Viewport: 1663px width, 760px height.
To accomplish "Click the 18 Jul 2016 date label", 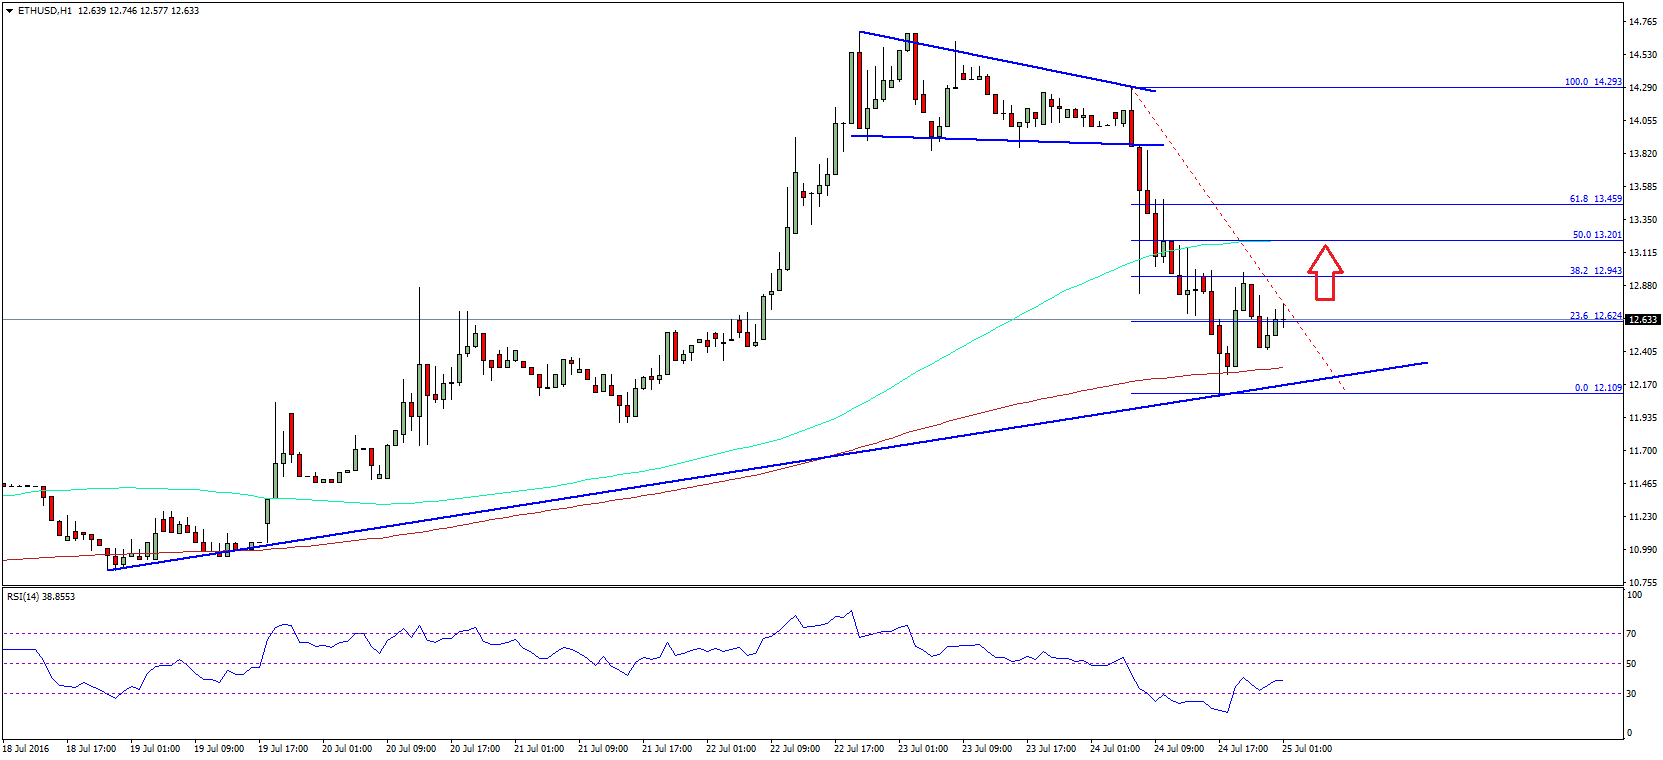I will coord(26,748).
